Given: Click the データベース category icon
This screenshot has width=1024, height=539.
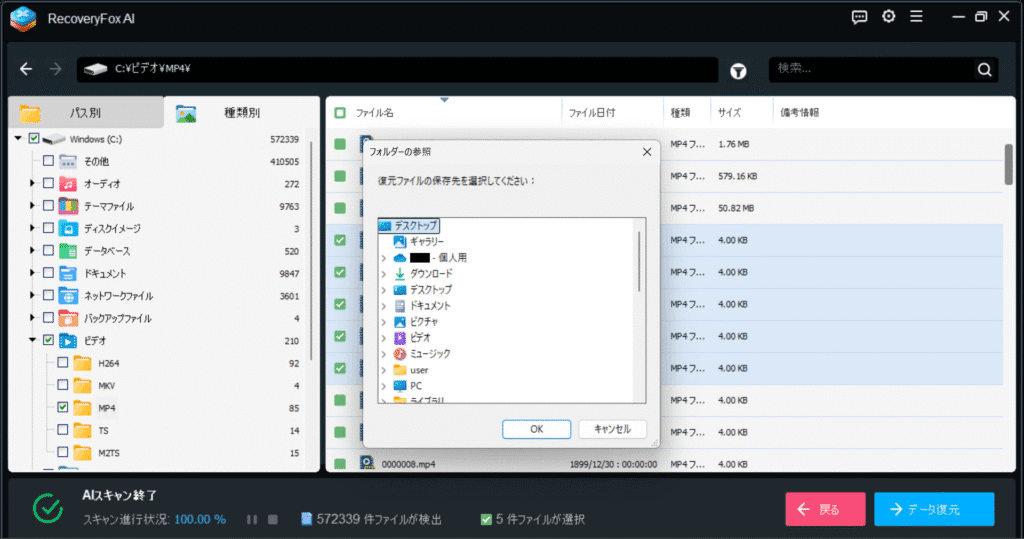Looking at the screenshot, I should pos(68,251).
